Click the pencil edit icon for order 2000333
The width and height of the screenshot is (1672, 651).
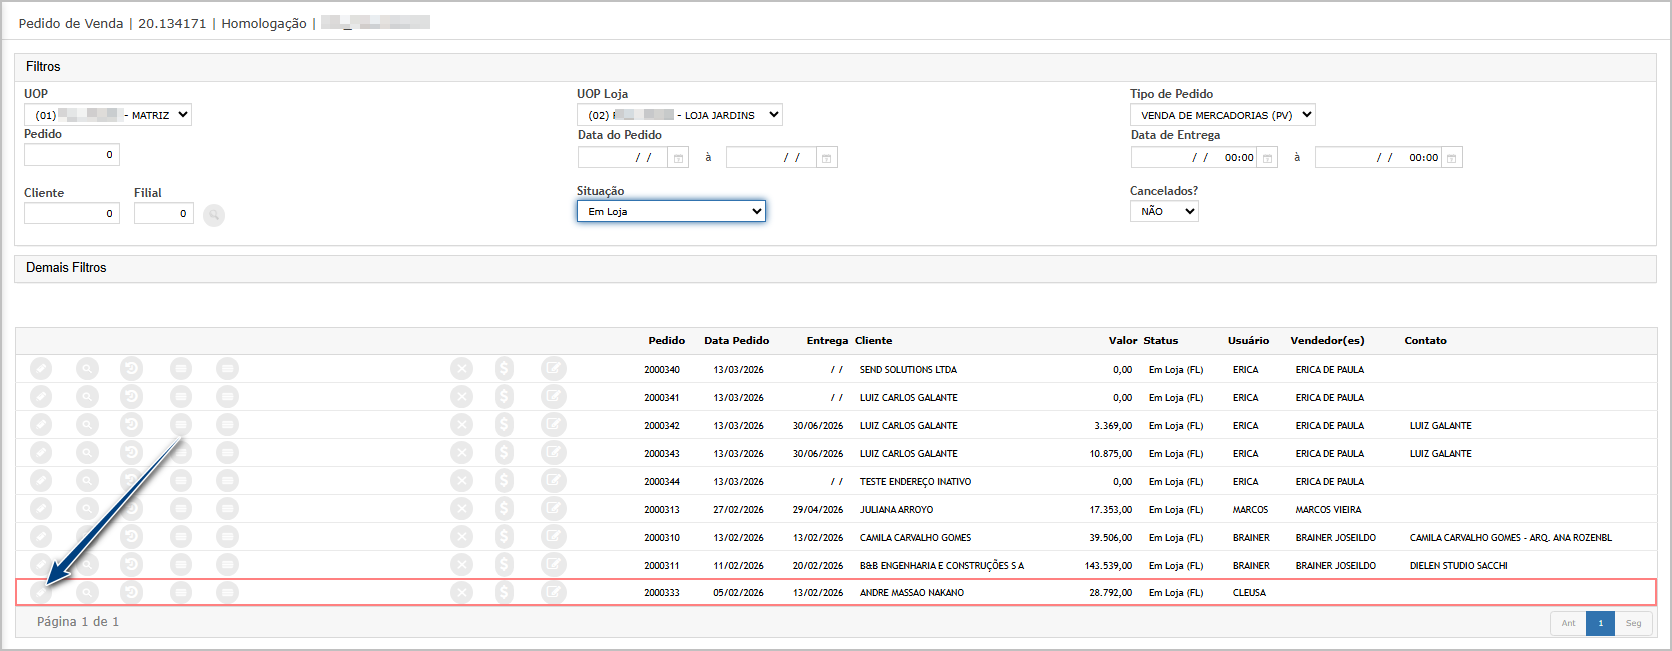pyautogui.click(x=40, y=593)
